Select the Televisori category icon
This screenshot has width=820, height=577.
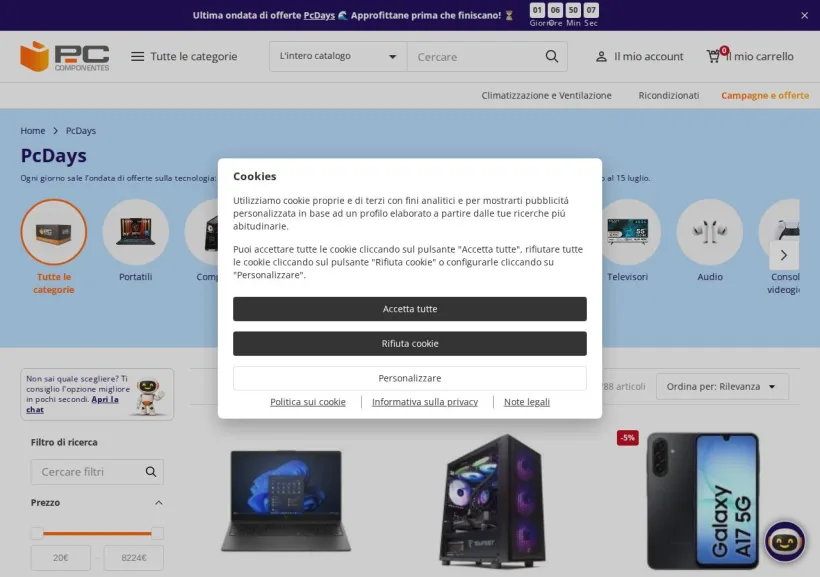pyautogui.click(x=628, y=232)
